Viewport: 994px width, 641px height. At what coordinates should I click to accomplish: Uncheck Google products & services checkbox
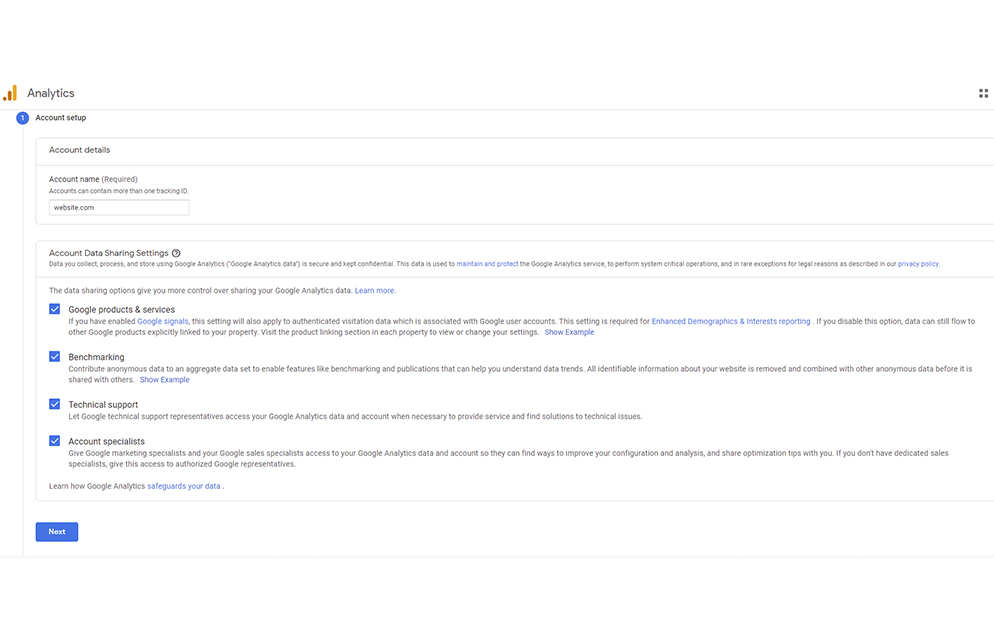(55, 309)
